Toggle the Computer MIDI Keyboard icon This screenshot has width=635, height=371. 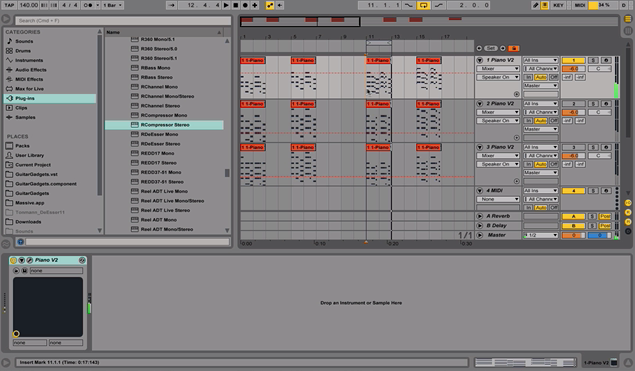click(x=545, y=5)
